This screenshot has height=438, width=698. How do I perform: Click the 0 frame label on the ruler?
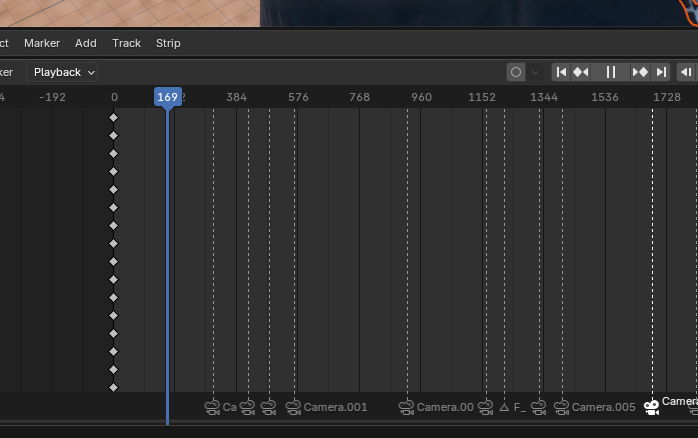pos(114,97)
